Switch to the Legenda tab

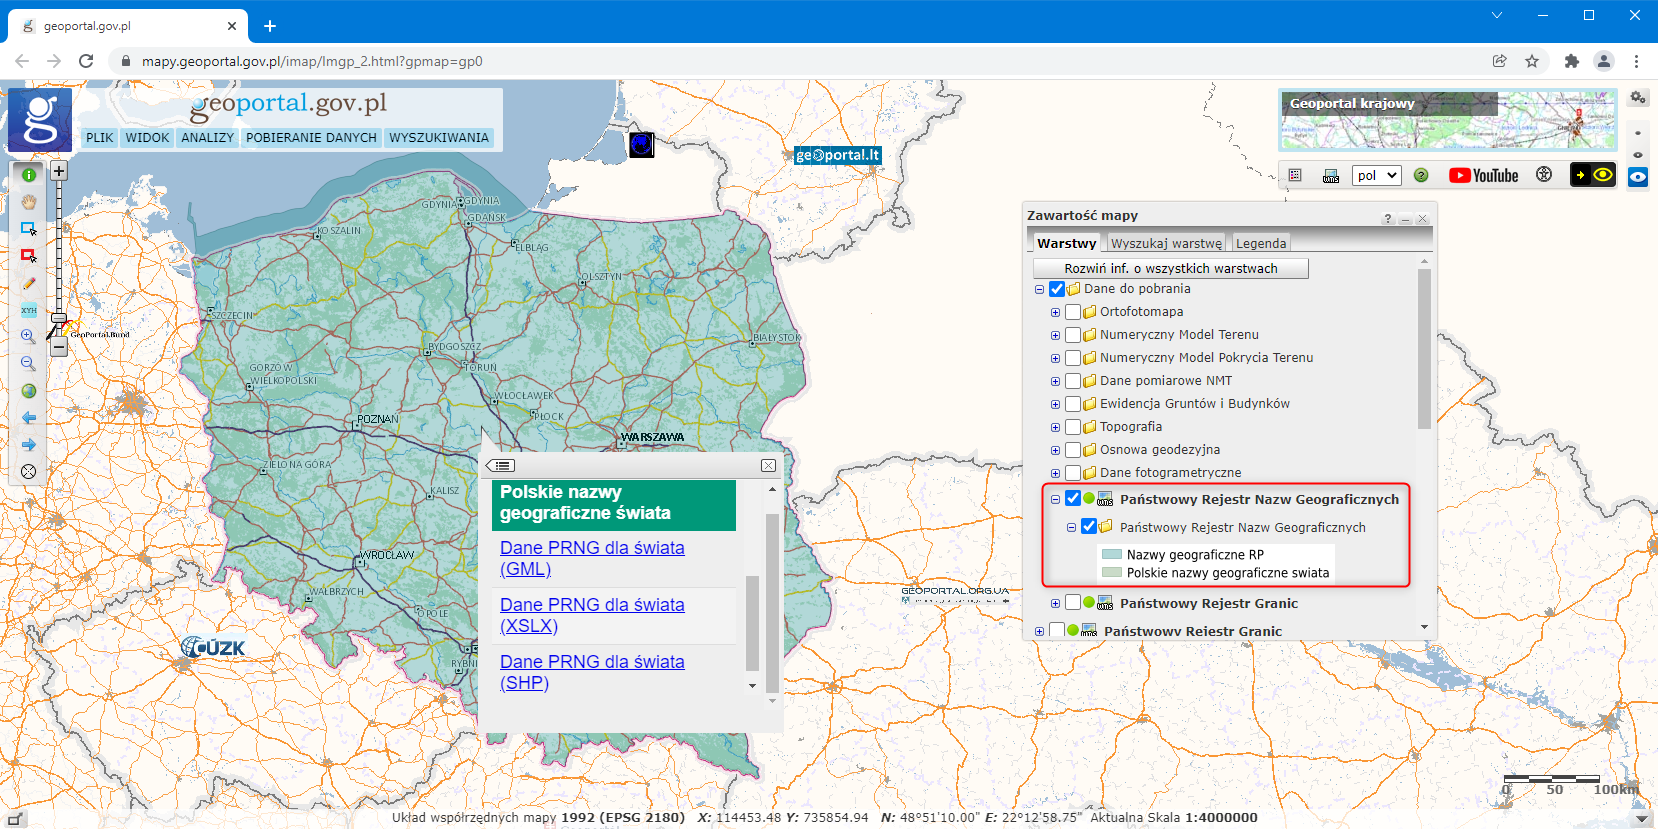pyautogui.click(x=1260, y=243)
